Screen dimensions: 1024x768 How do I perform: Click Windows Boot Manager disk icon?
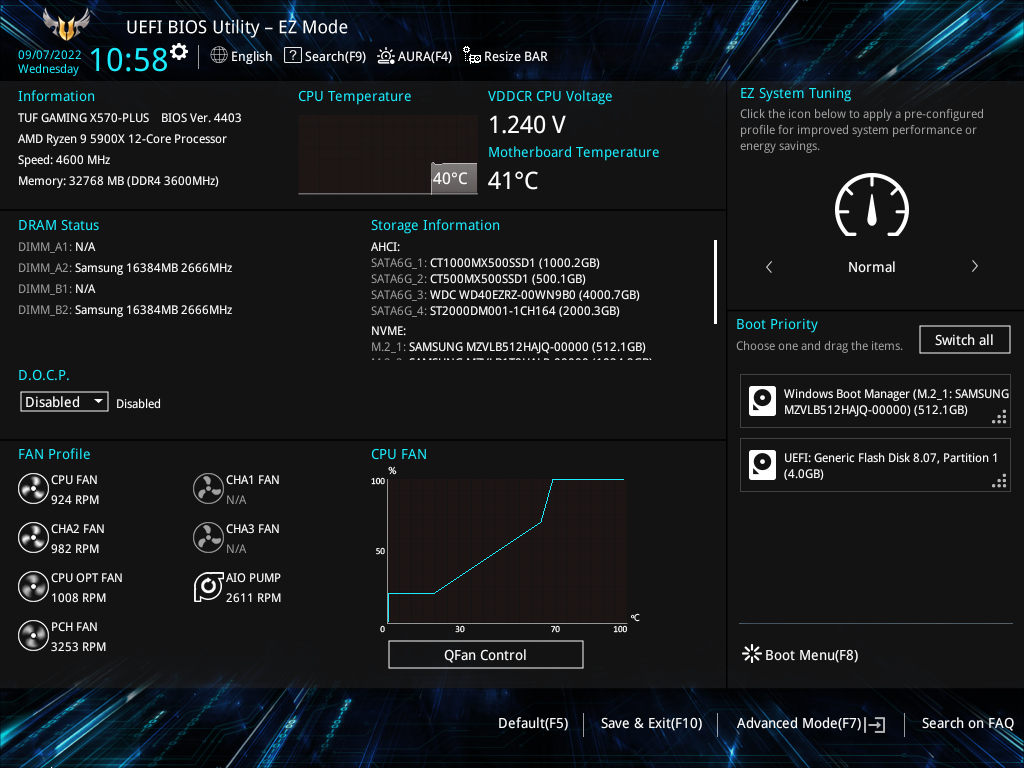[x=762, y=401]
